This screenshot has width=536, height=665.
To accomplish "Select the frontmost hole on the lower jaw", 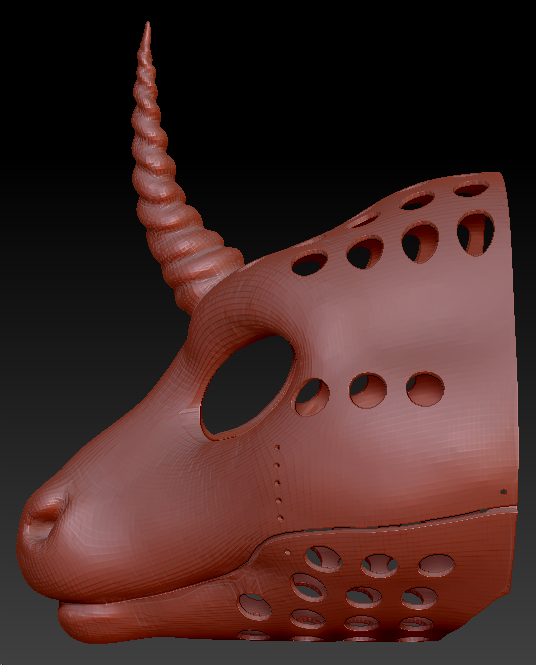I will [255, 606].
